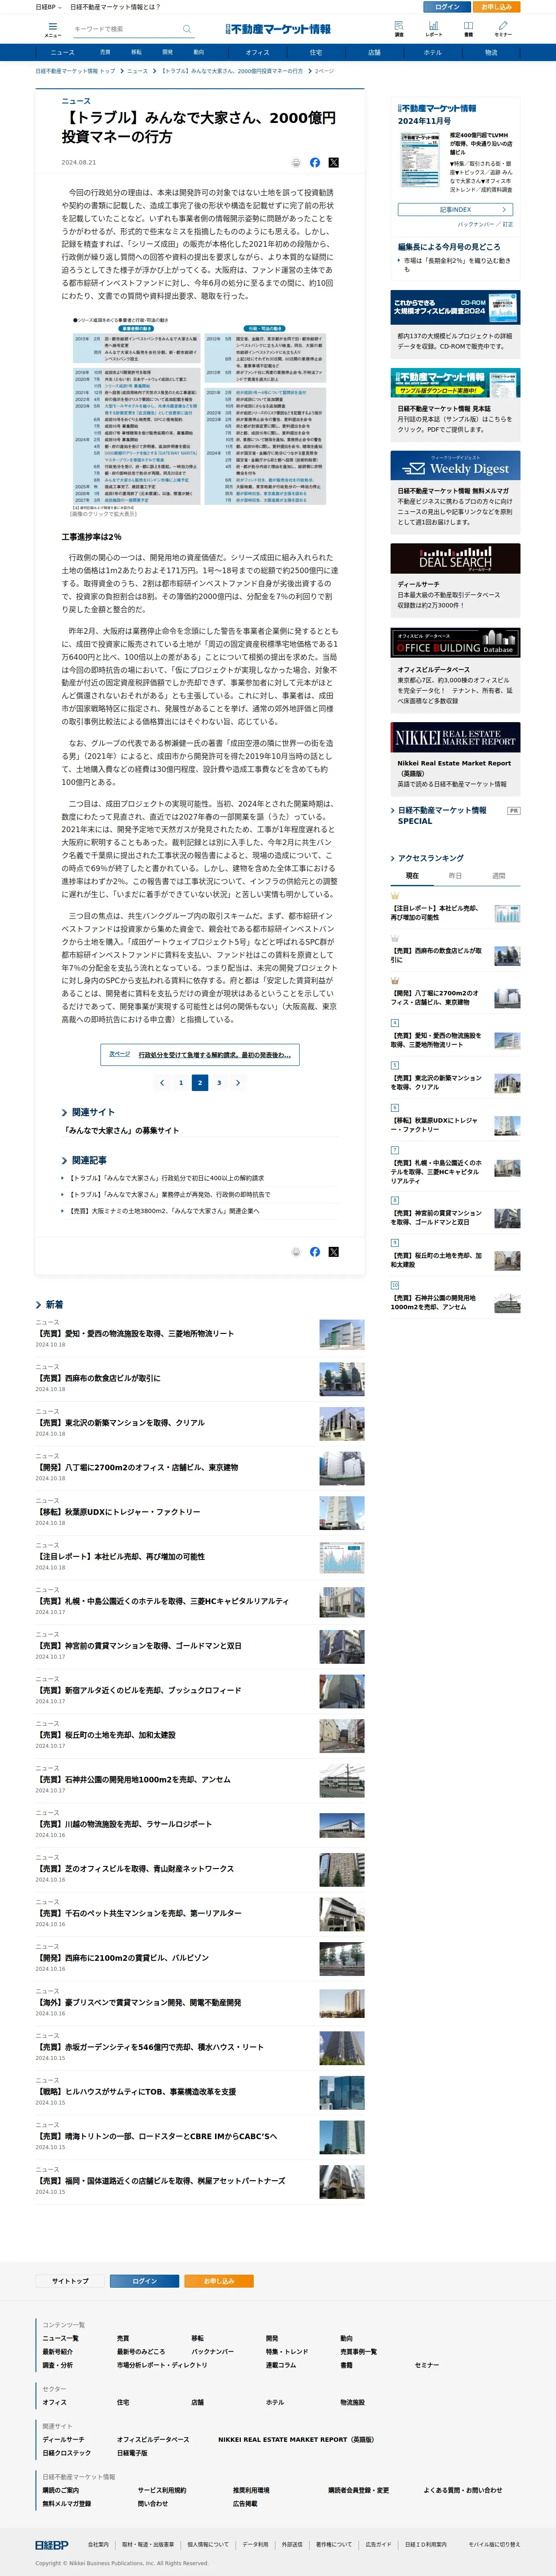Switch ranking to the 昨日 tab
This screenshot has width=556, height=2576.
click(x=455, y=875)
